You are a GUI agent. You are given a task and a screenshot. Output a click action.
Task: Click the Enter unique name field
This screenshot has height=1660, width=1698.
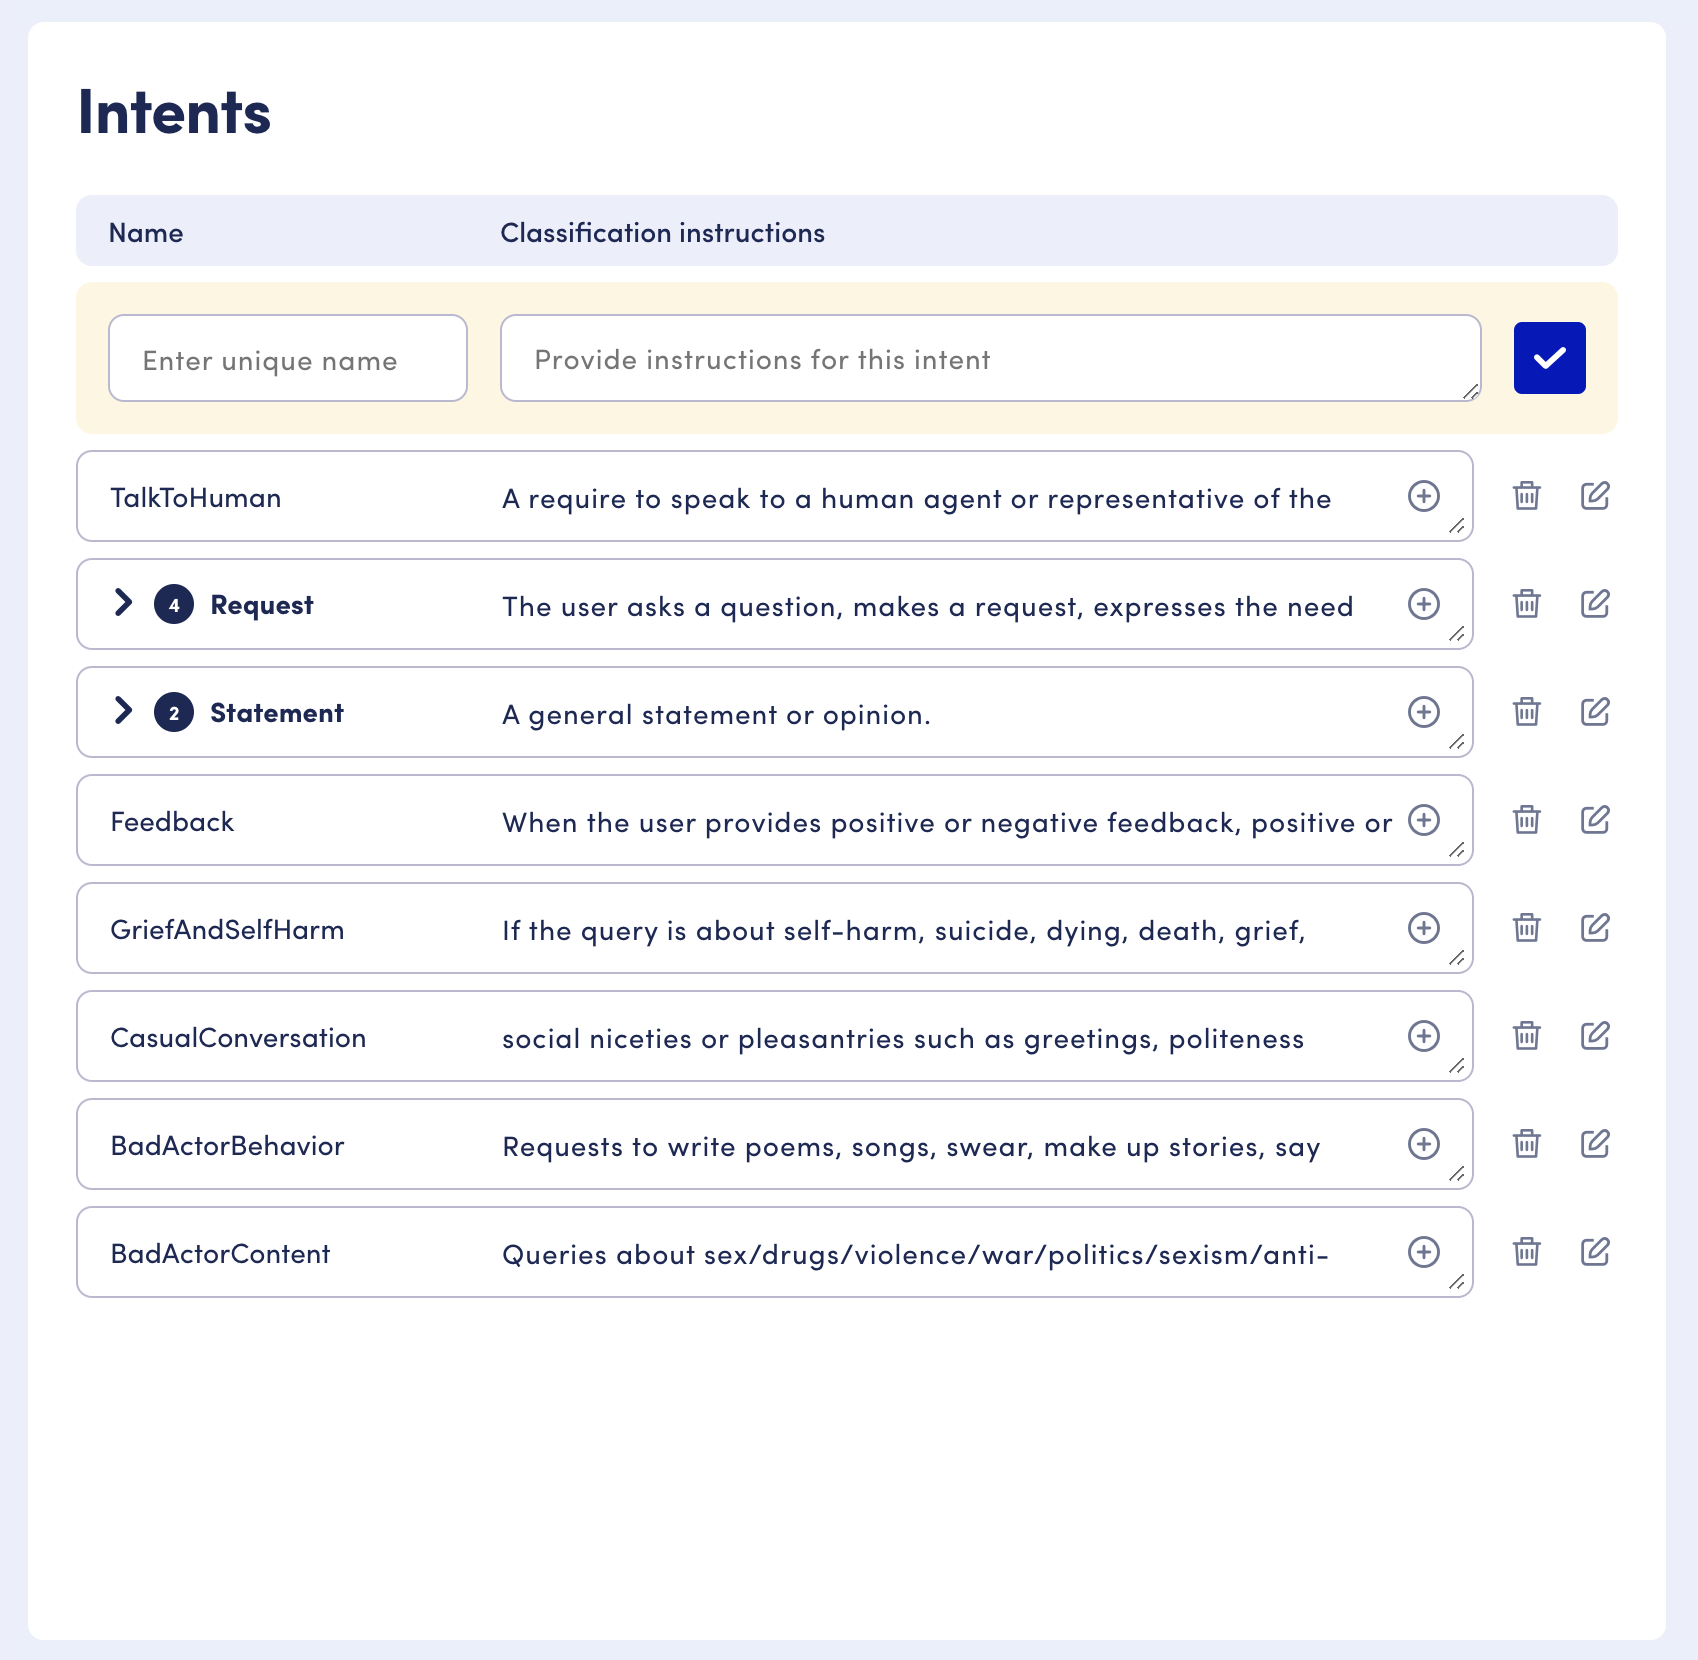pos(288,359)
